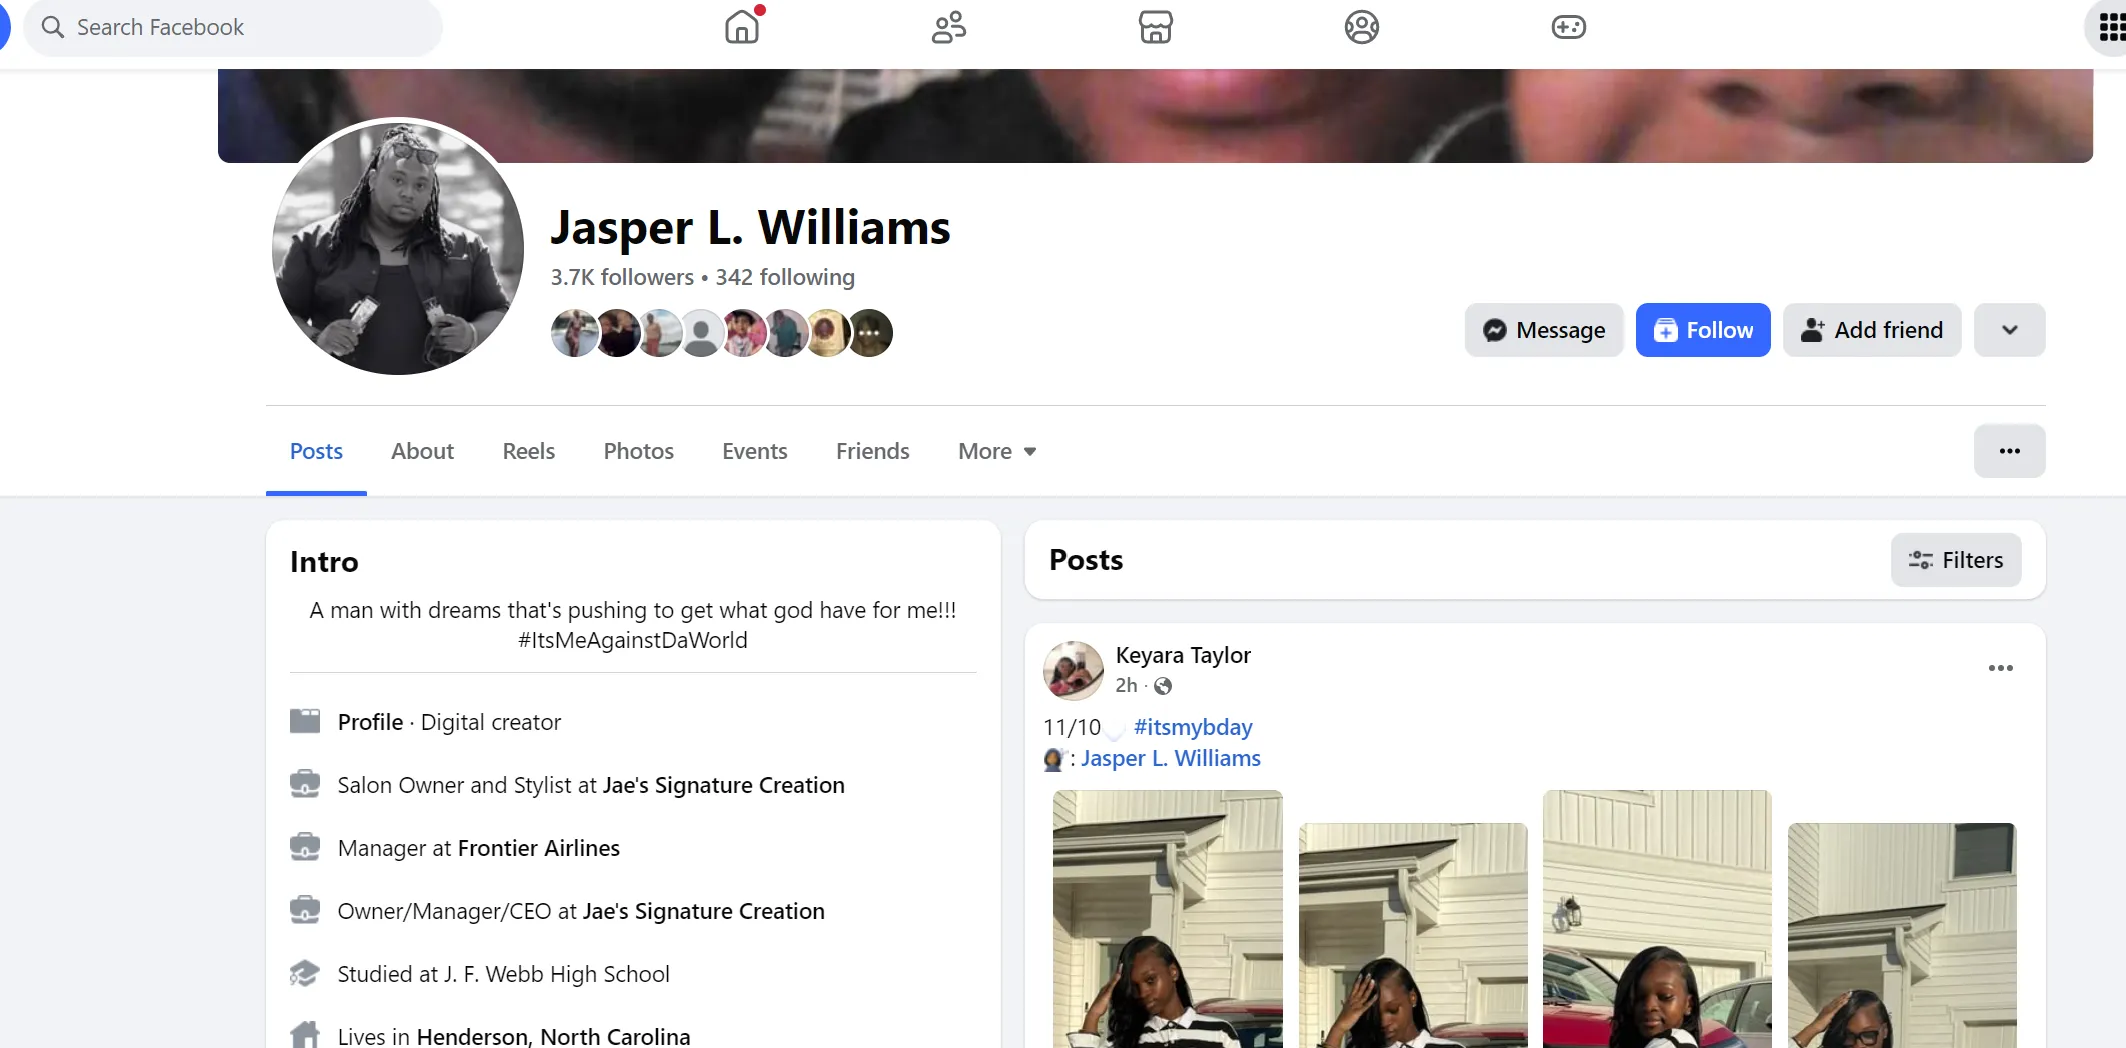The width and height of the screenshot is (2126, 1048).
Task: Switch to the Reels tab
Action: click(x=528, y=451)
